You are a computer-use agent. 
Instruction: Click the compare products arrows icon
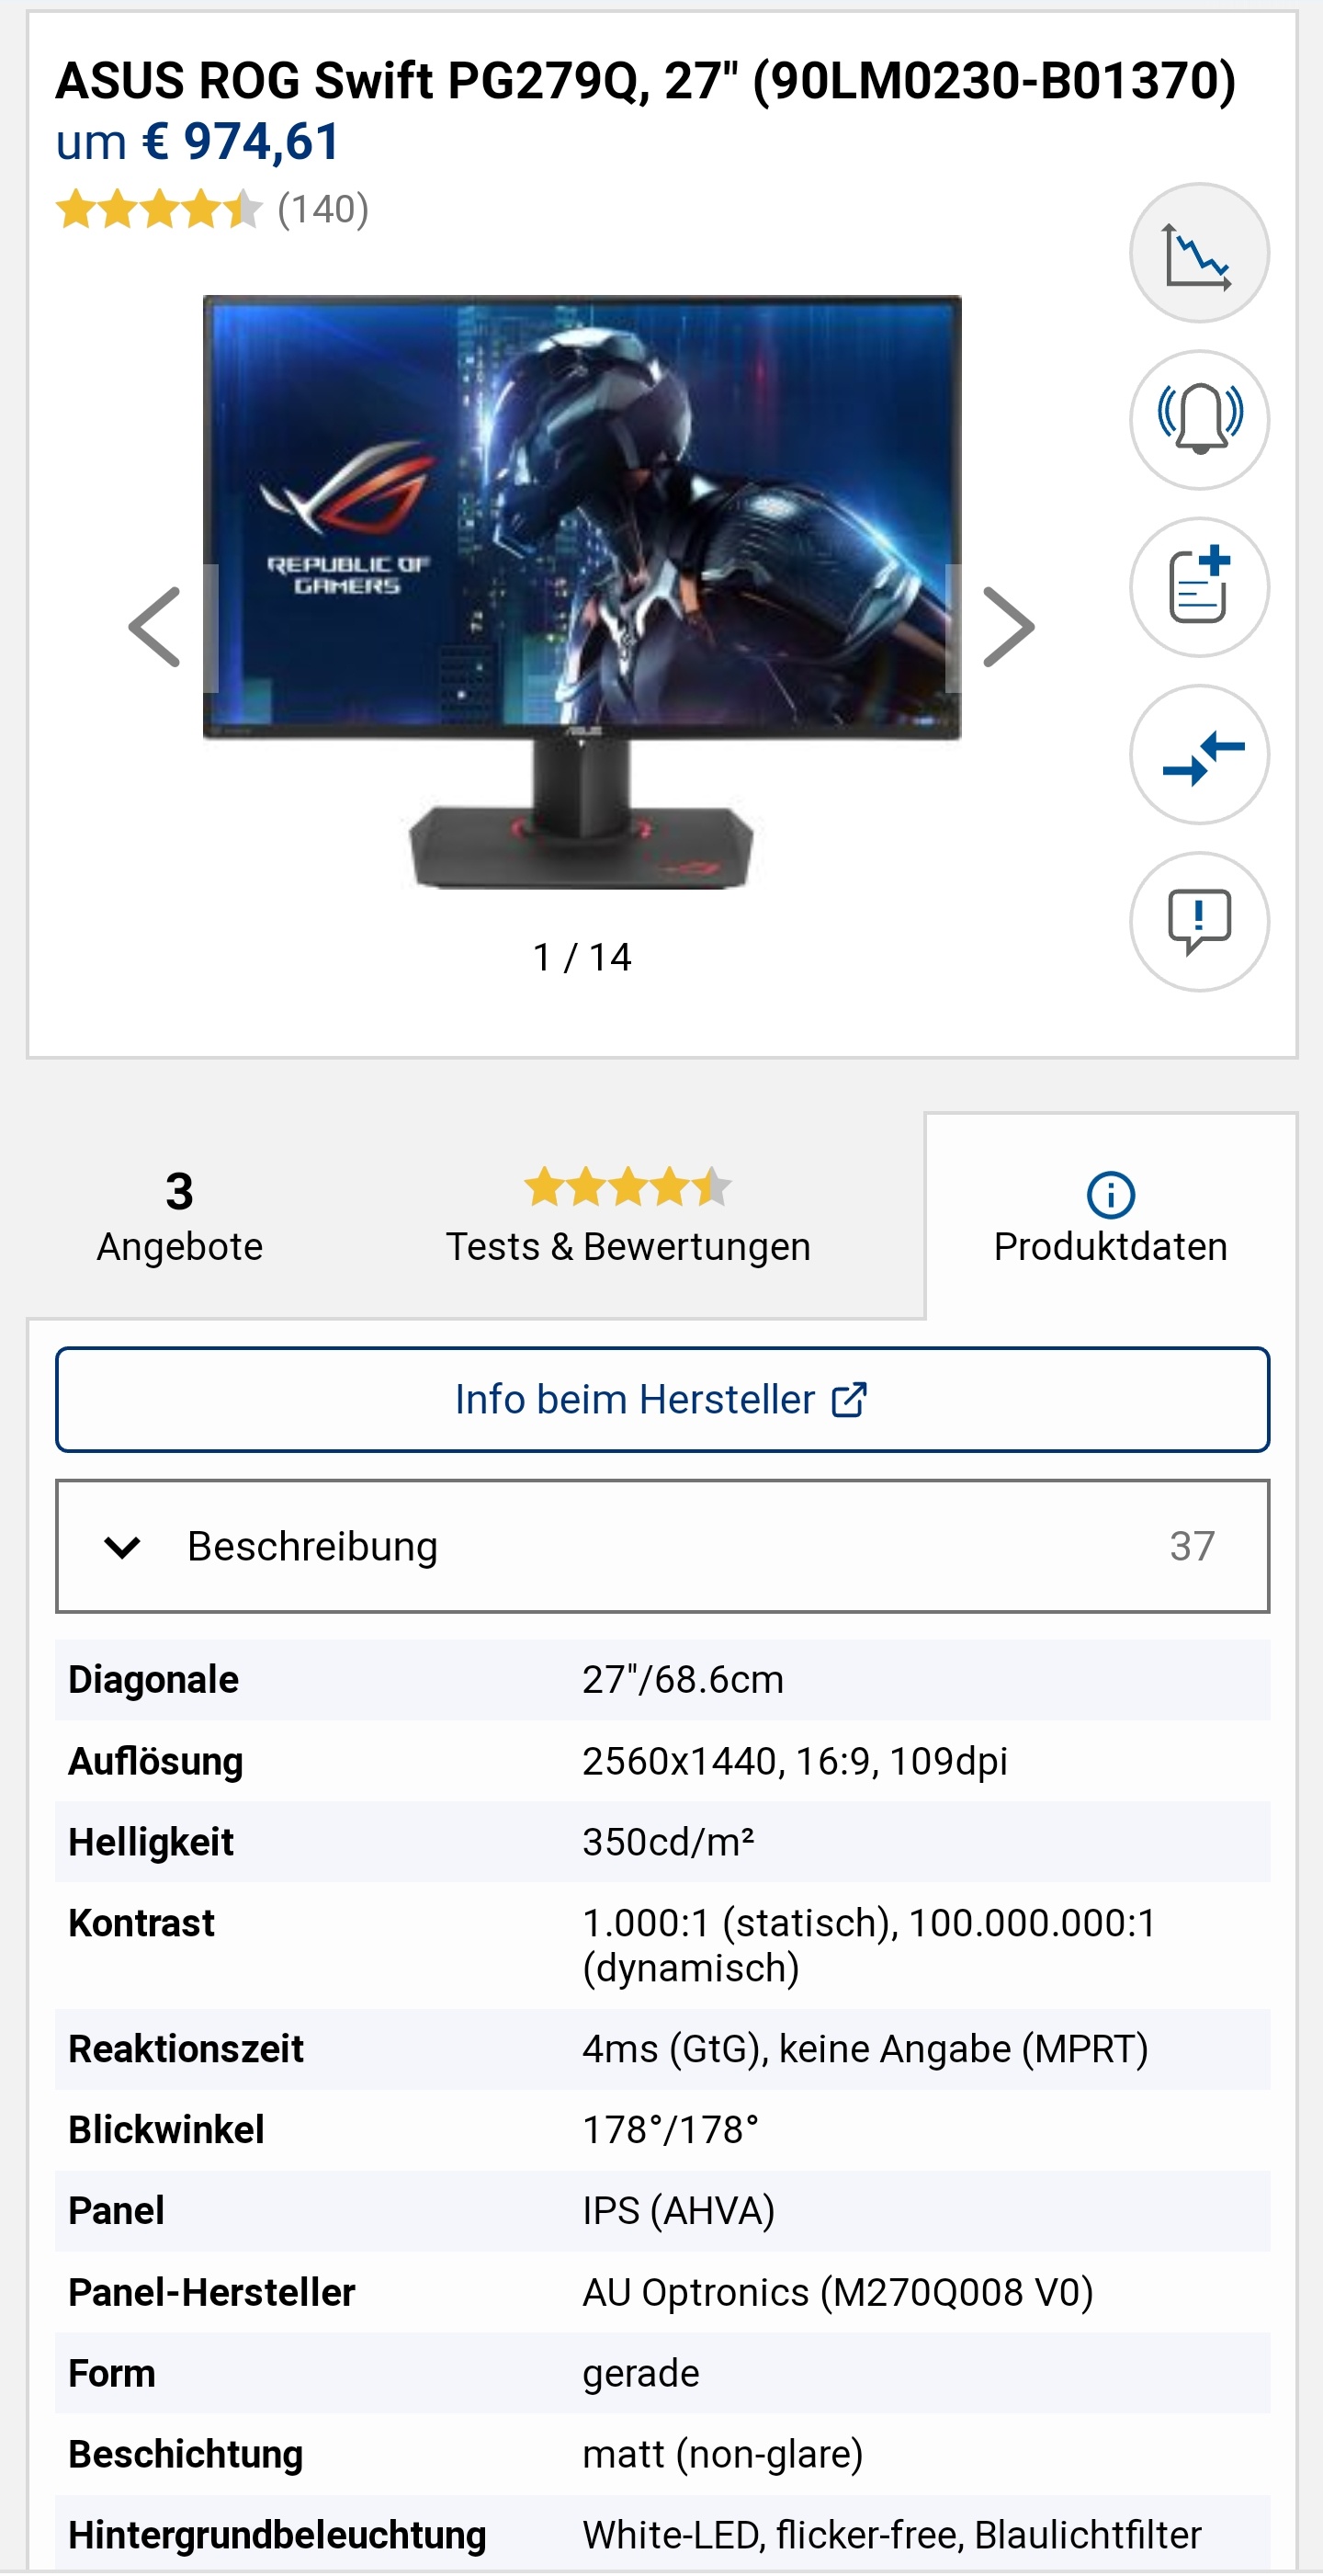click(x=1198, y=754)
